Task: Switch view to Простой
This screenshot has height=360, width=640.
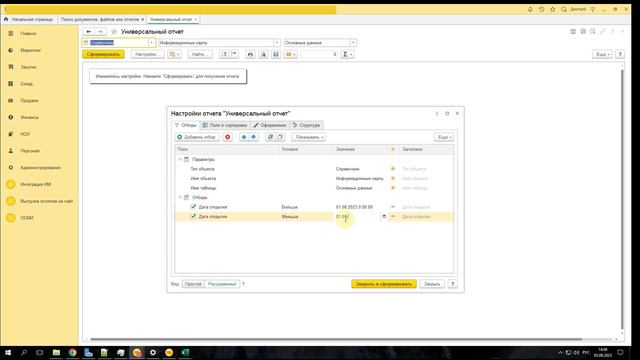Action: [x=193, y=284]
